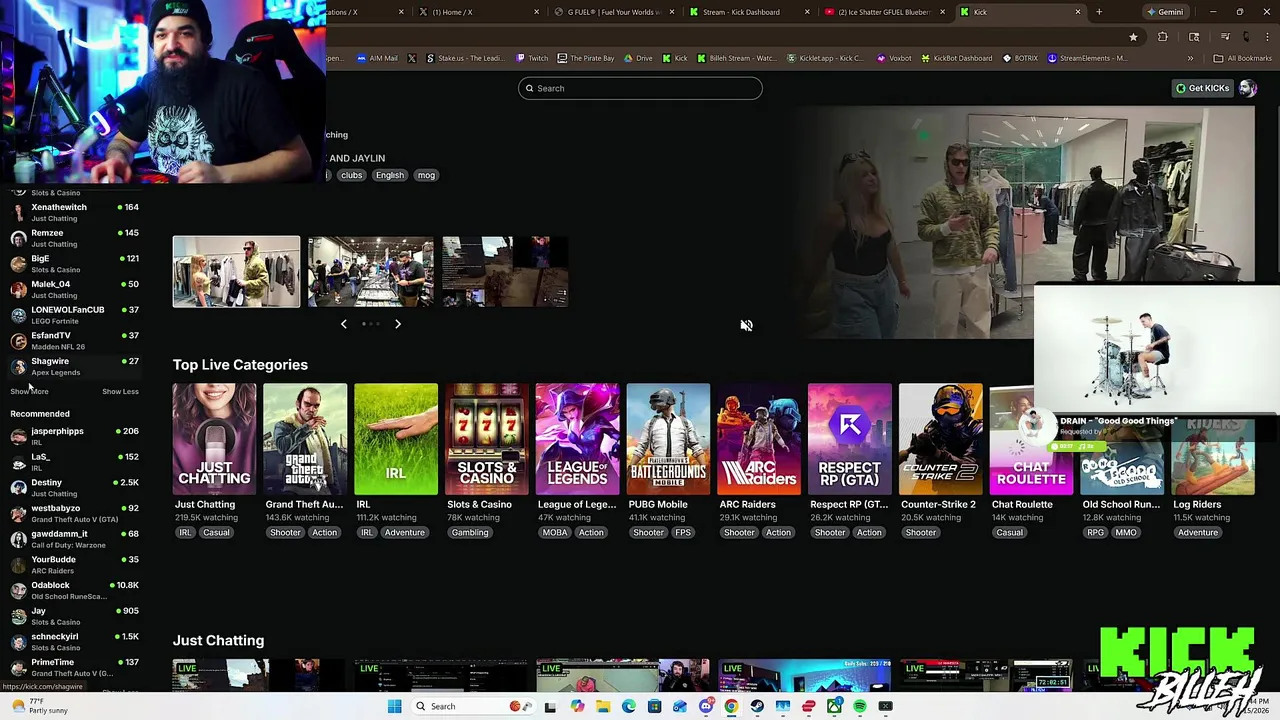The width and height of the screenshot is (1280, 720).
Task: Open new browser tab
Action: [1099, 12]
